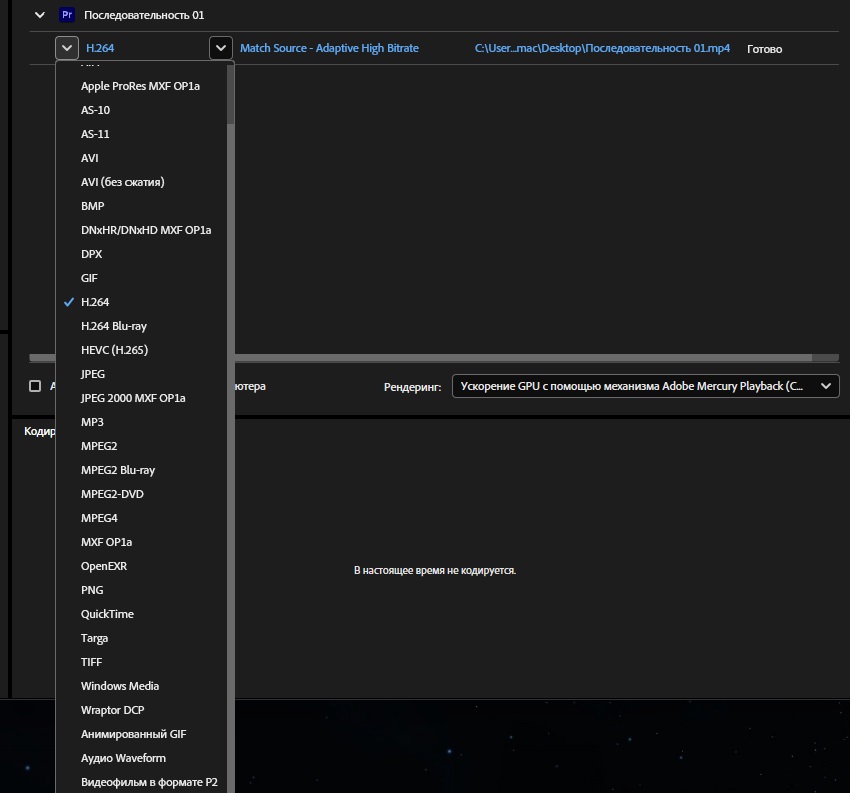Click the Match Source - Adaptive High Bitrate link
Screen dimensions: 850x793
click(329, 48)
